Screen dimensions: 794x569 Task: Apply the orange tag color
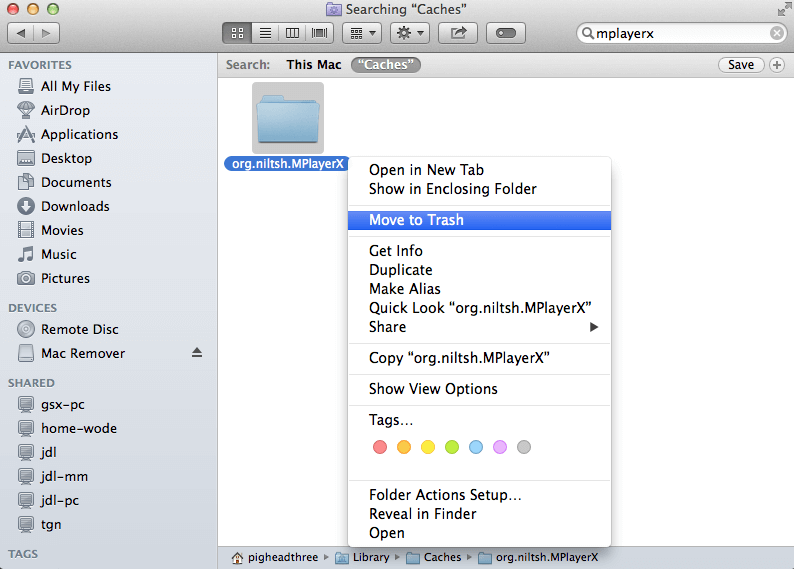pos(404,447)
